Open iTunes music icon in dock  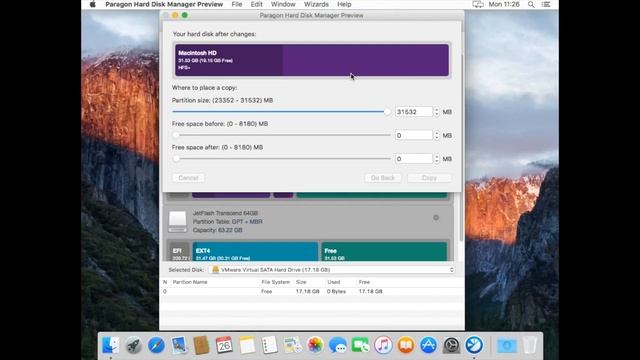click(383, 345)
